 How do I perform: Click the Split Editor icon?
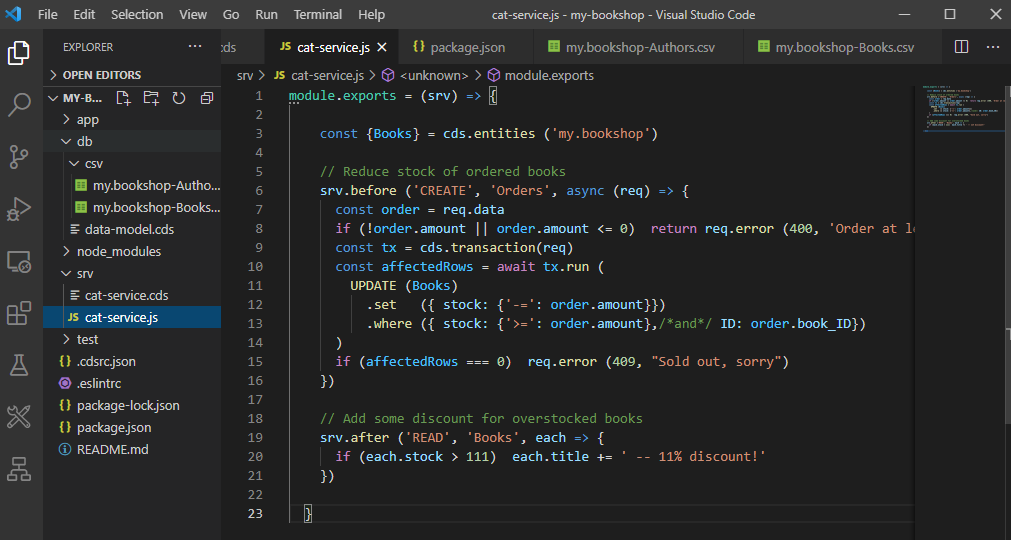click(x=961, y=47)
